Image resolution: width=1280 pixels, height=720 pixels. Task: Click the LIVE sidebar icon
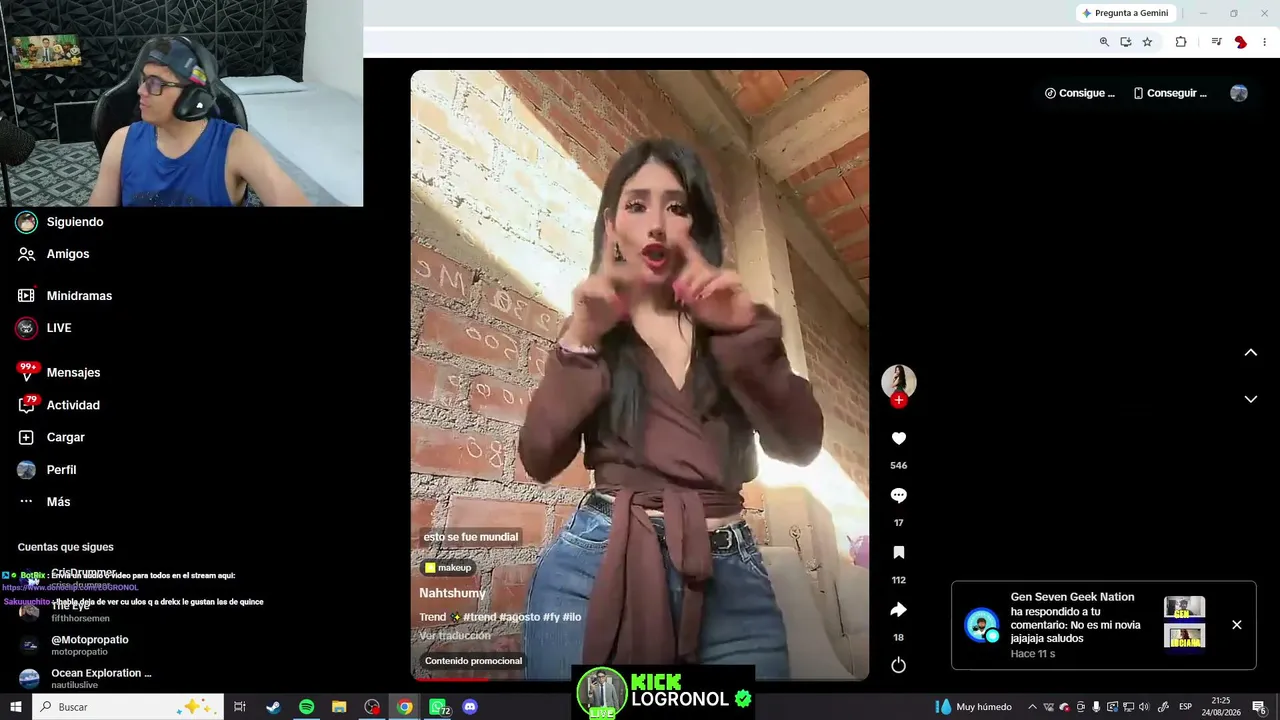(x=27, y=328)
